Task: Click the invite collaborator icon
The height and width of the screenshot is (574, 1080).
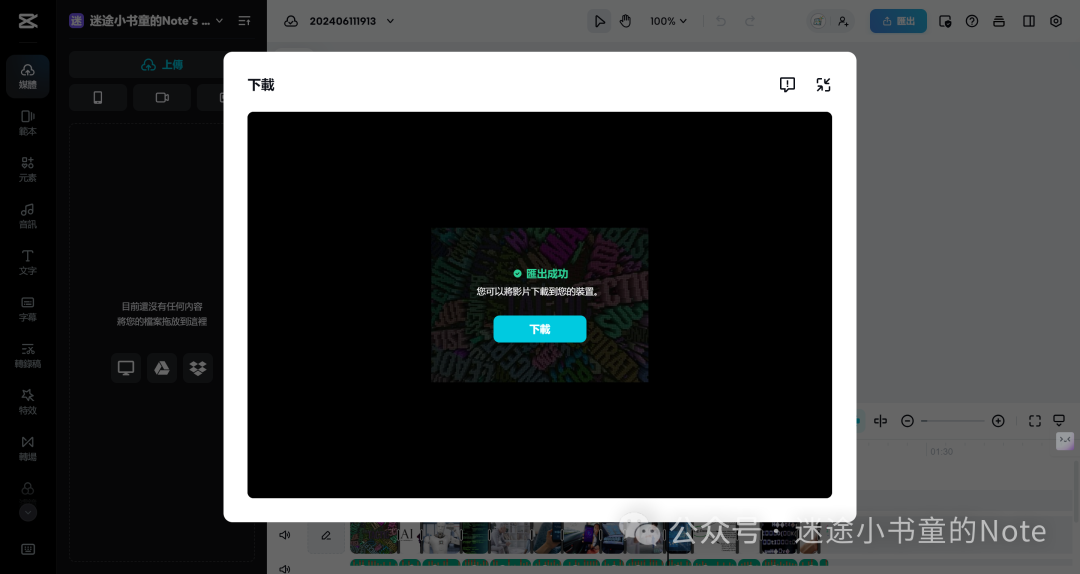Action: click(842, 21)
